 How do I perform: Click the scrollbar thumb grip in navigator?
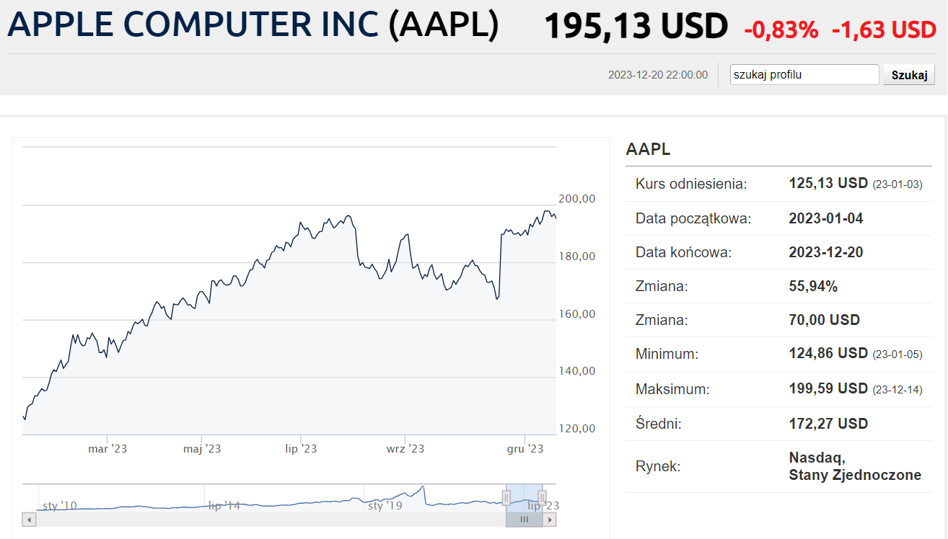pyautogui.click(x=524, y=520)
